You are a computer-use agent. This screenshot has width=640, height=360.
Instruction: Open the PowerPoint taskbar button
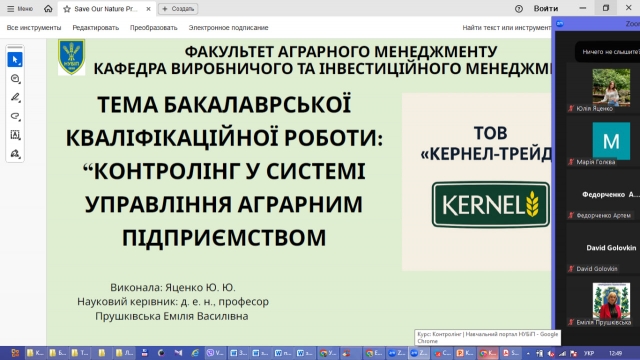tap(464, 353)
